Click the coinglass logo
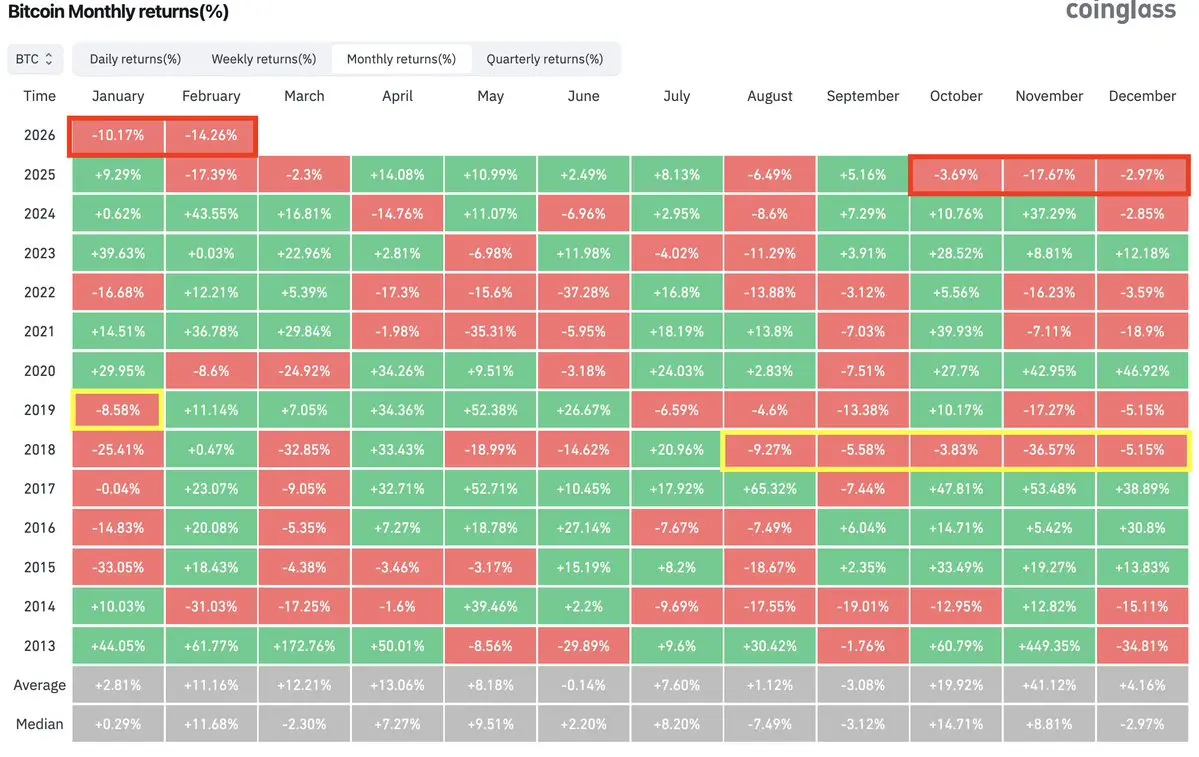Viewport: 1199px width, 757px height. click(x=1125, y=12)
